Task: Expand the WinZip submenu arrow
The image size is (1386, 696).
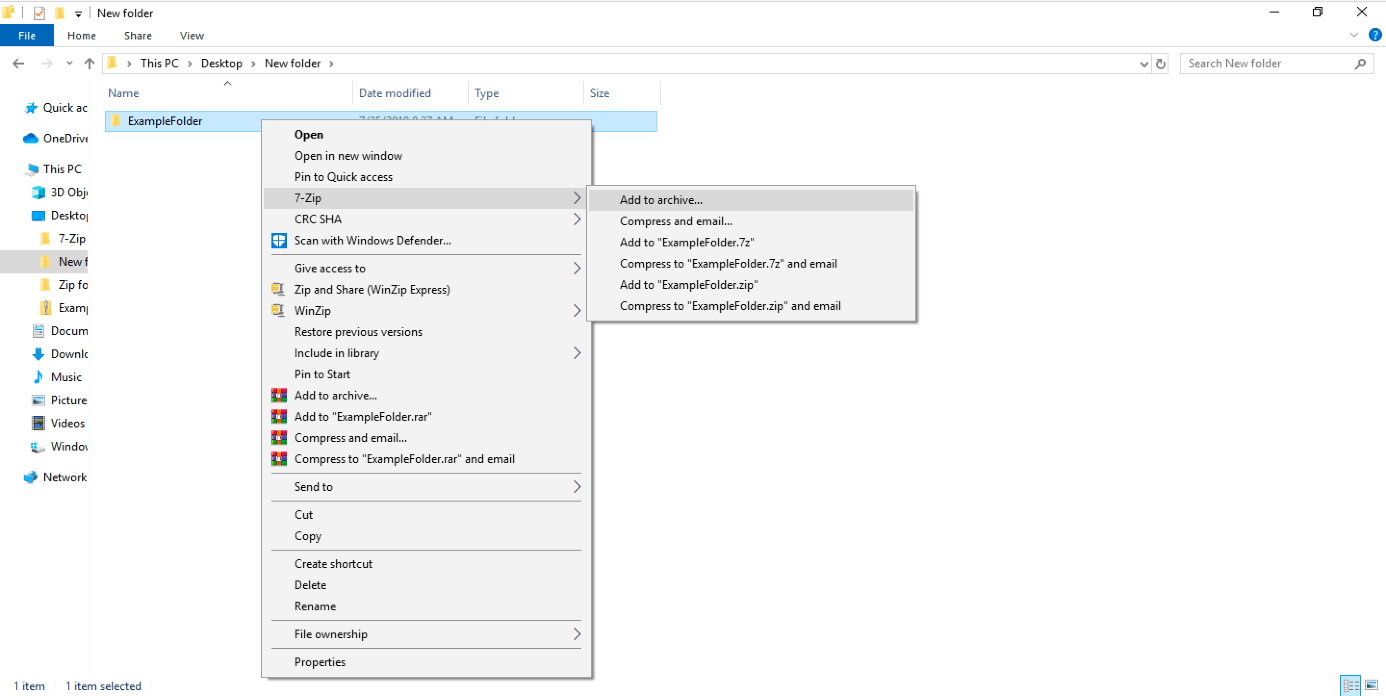Action: [x=577, y=311]
